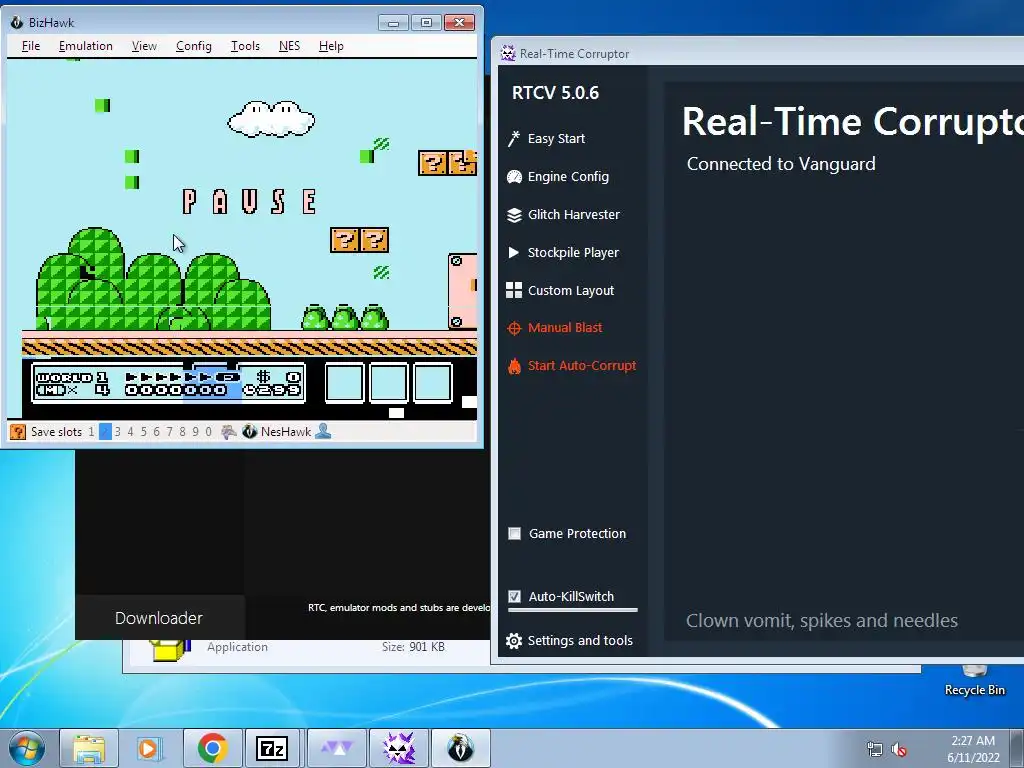Click the Size: 901 KB file detail
Image resolution: width=1024 pixels, height=768 pixels.
413,647
